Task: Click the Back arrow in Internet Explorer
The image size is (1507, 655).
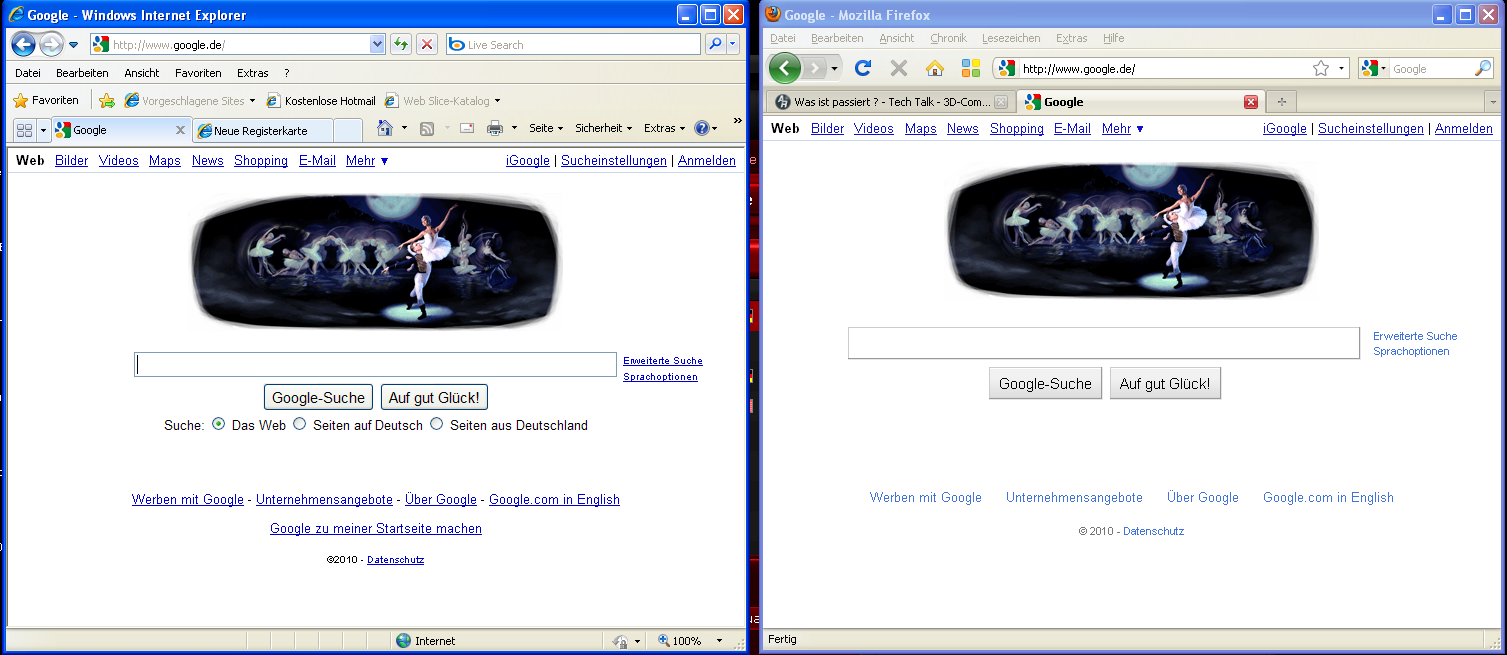Action: click(24, 44)
